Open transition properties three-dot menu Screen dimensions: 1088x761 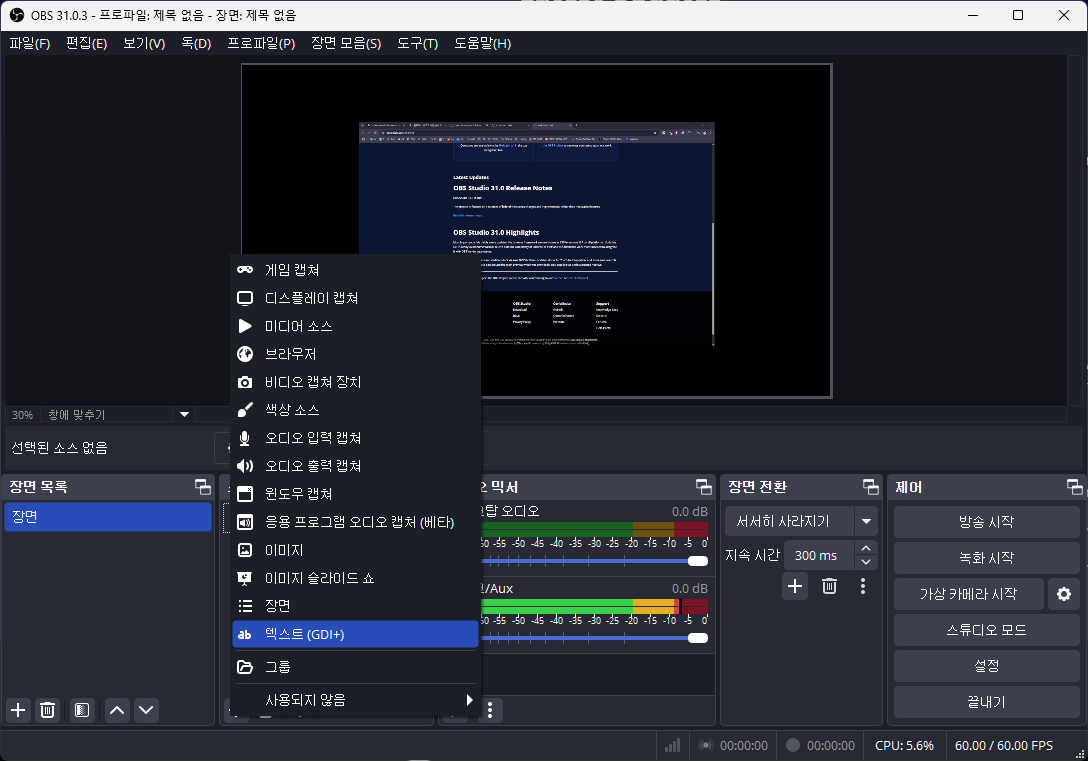pyautogui.click(x=862, y=586)
